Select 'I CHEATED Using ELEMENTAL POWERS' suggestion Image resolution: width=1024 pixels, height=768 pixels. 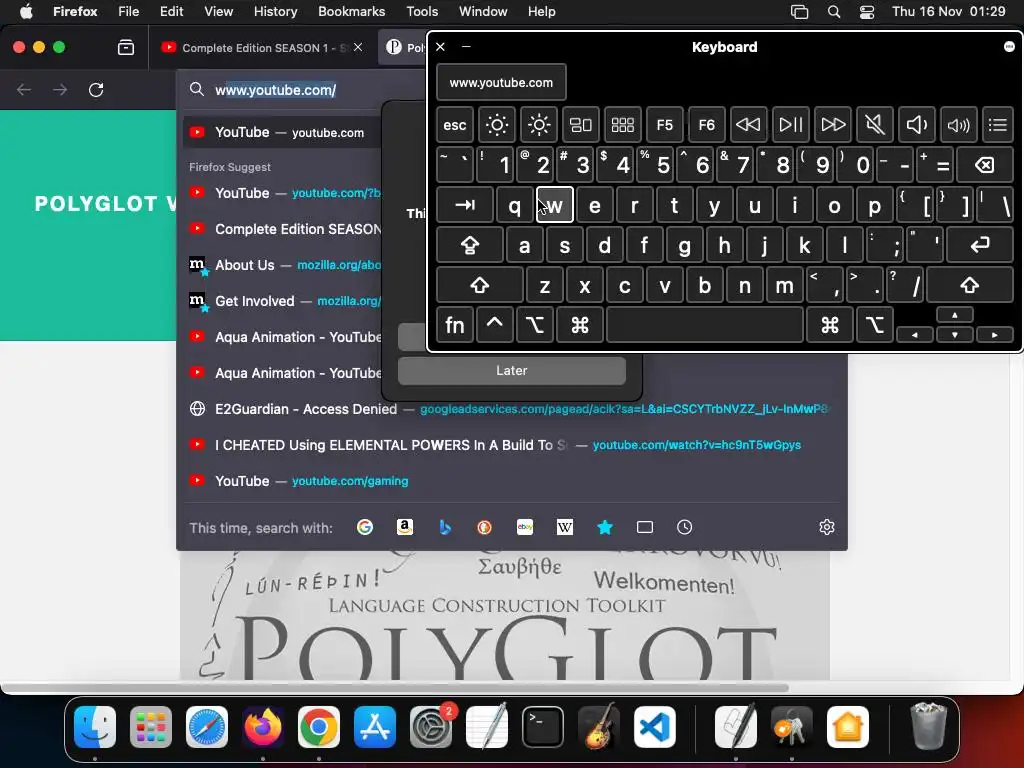tap(512, 445)
